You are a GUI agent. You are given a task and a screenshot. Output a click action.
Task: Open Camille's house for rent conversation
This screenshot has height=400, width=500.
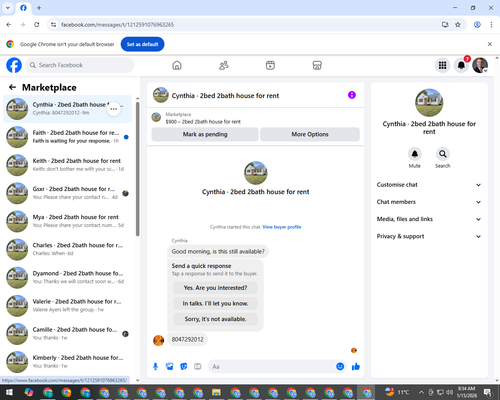click(x=67, y=334)
